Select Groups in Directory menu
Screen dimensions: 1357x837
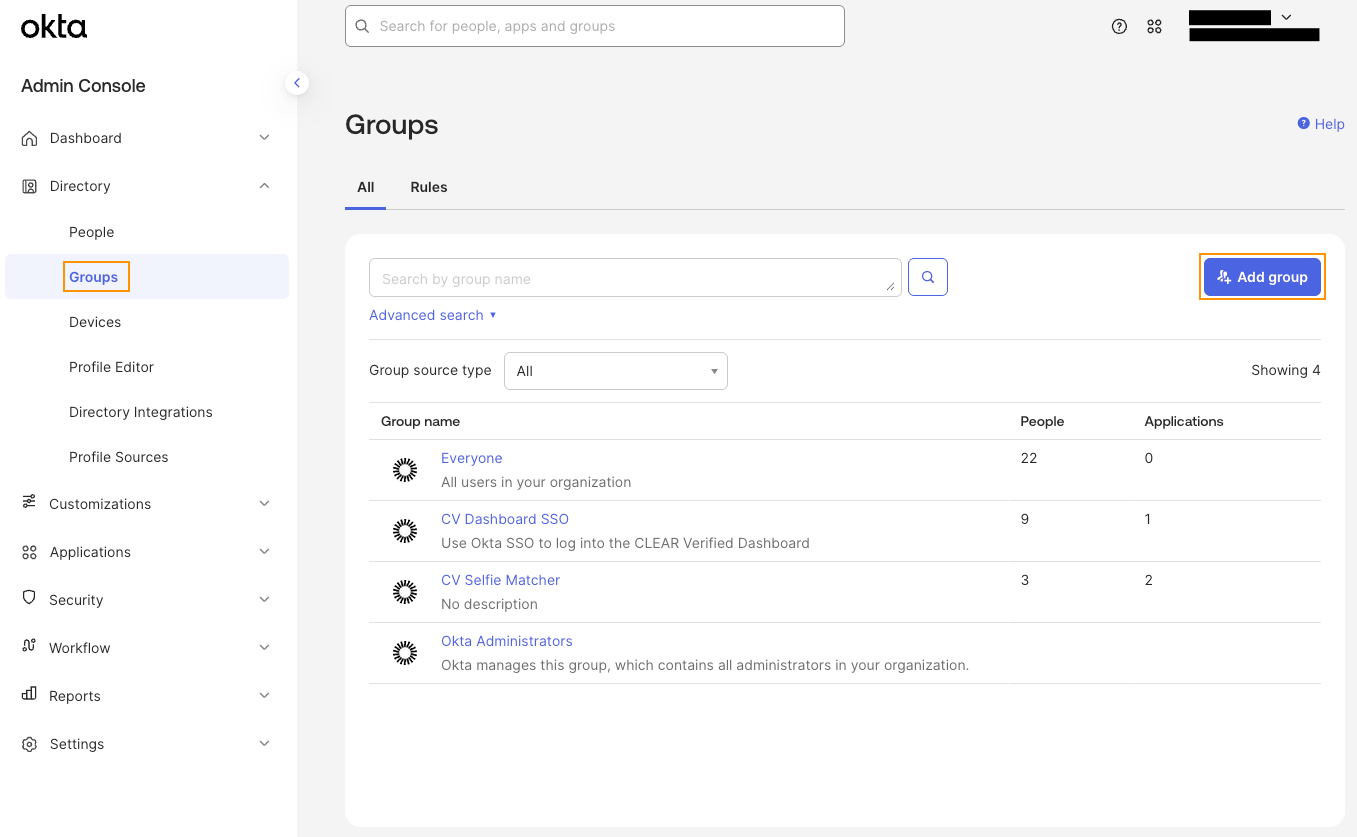pos(94,277)
